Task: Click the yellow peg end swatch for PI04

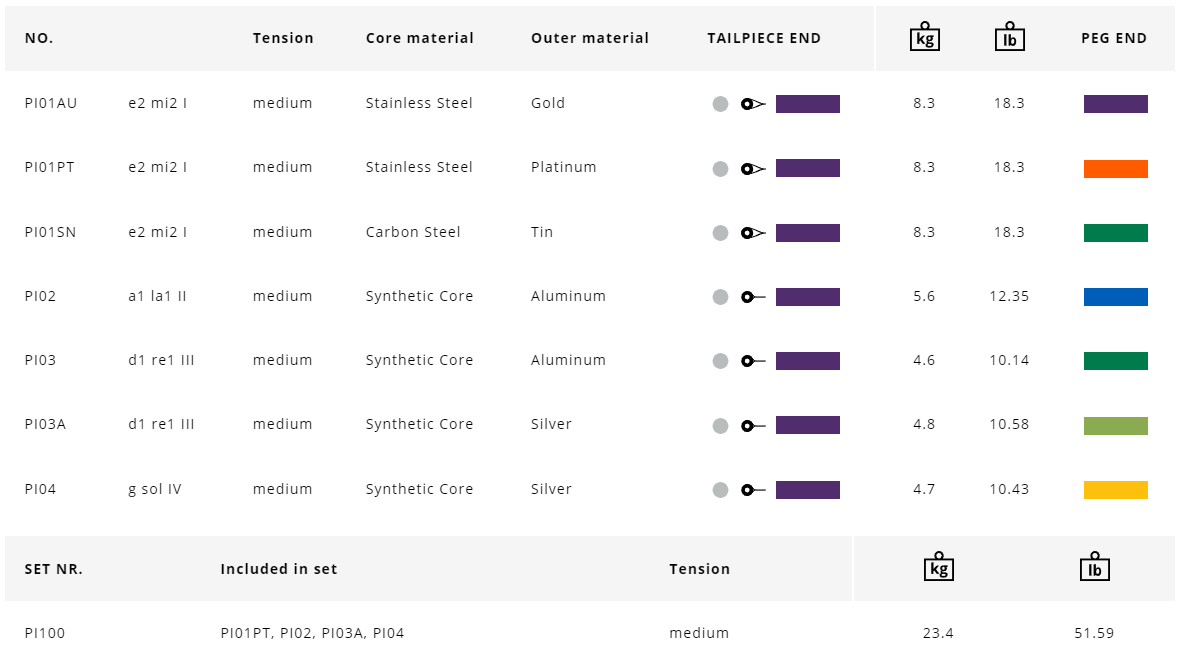Action: click(x=1115, y=490)
